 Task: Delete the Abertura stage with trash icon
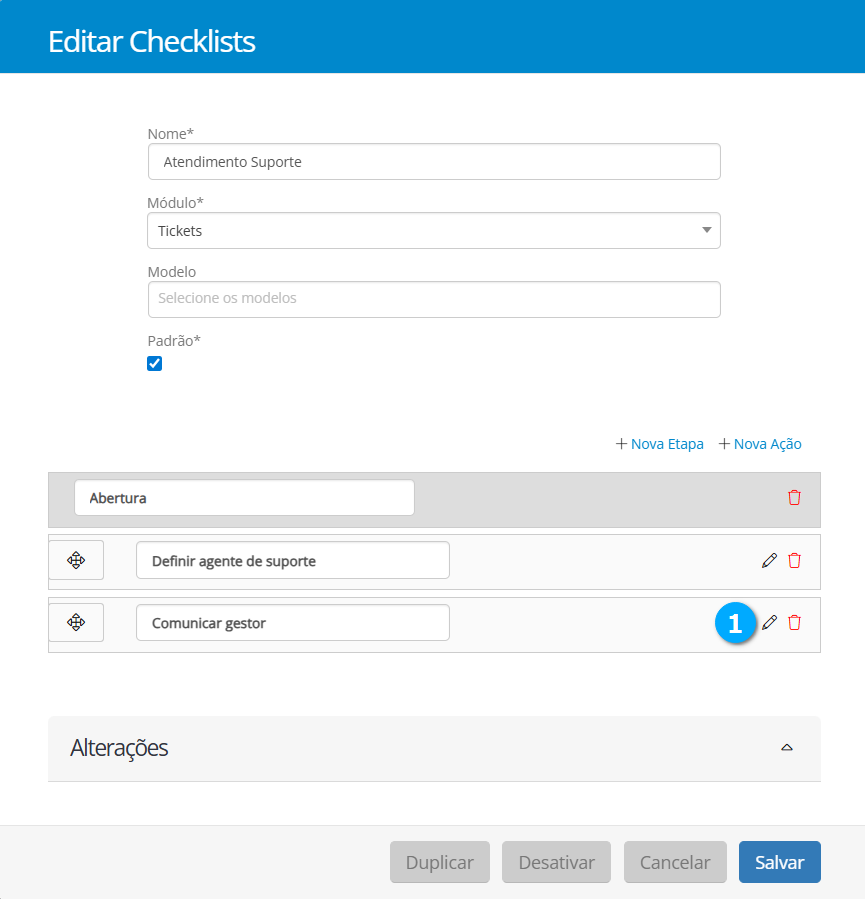pos(794,498)
